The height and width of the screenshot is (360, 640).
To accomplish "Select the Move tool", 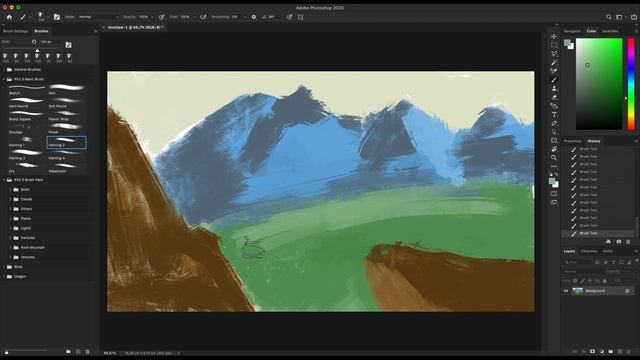I will pyautogui.click(x=554, y=36).
